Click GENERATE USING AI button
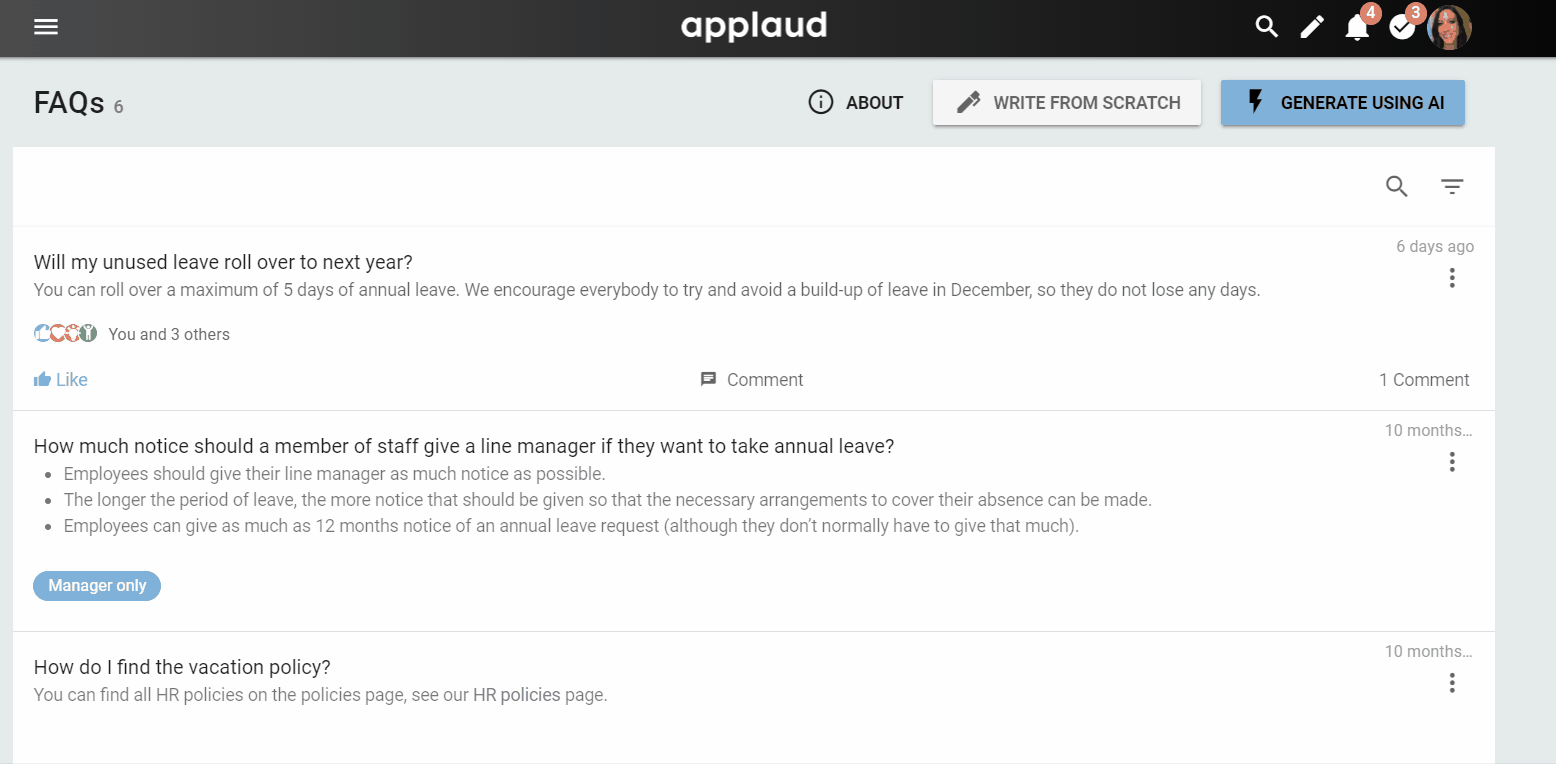The width and height of the screenshot is (1556, 764). (1343, 103)
